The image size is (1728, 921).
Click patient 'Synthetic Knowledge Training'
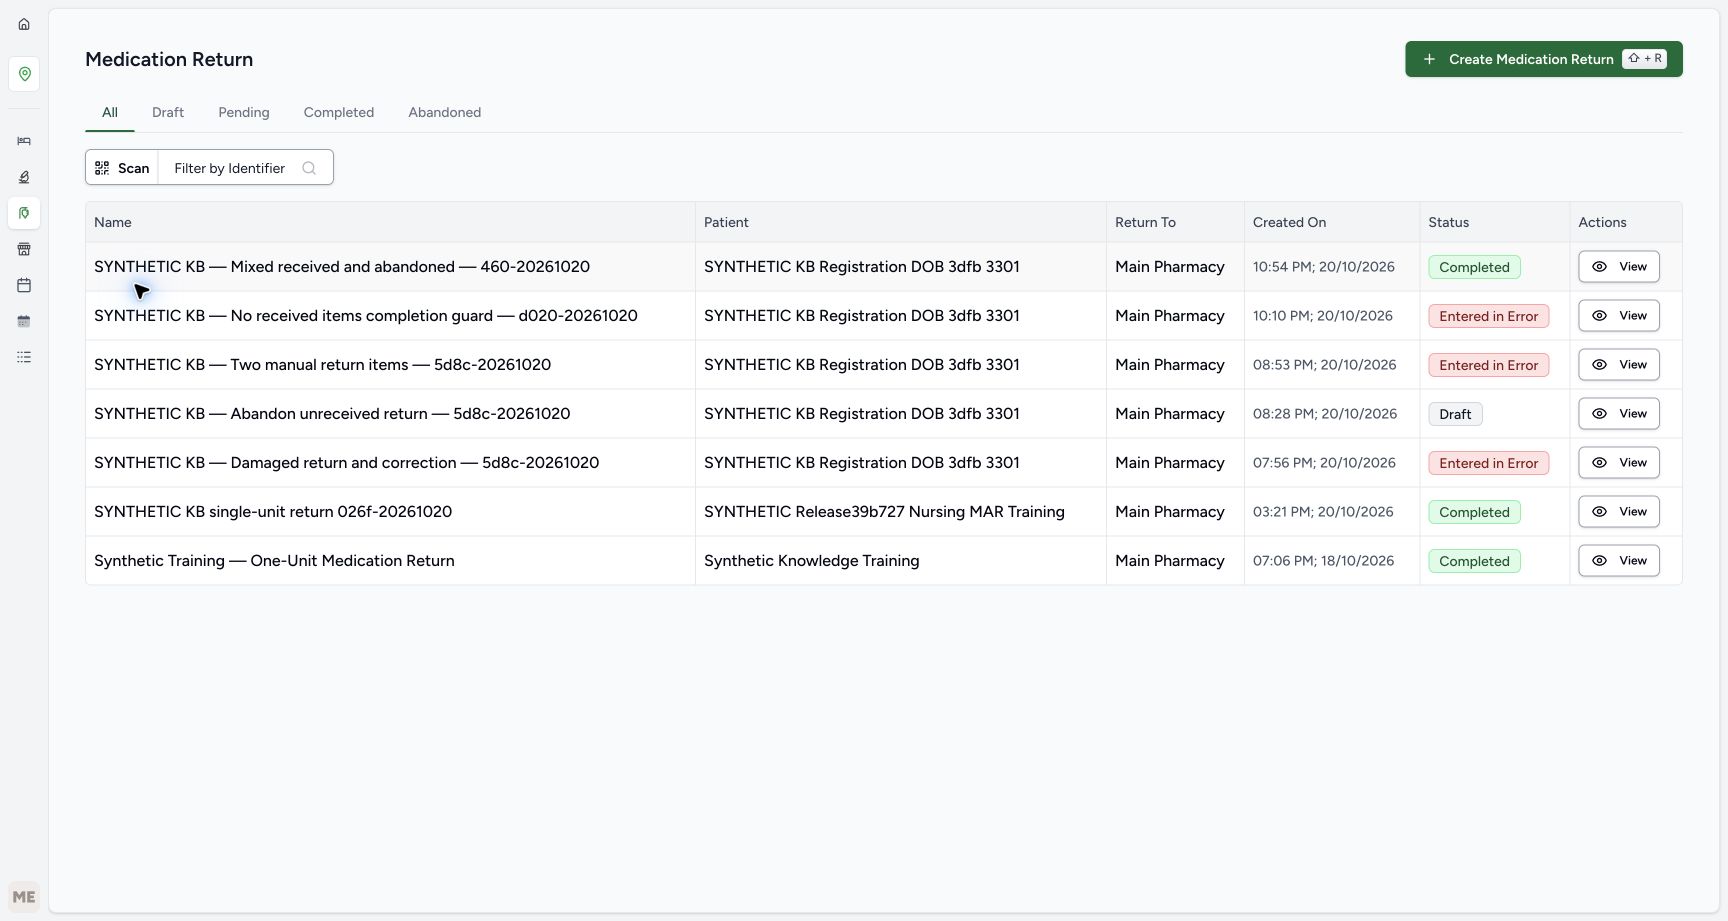pyautogui.click(x=811, y=561)
